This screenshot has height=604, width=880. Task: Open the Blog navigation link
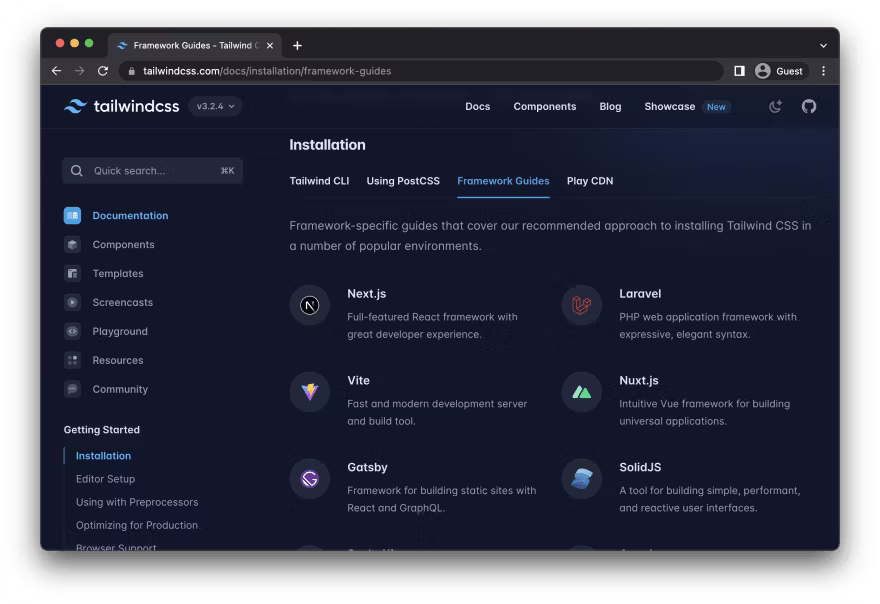pos(610,107)
